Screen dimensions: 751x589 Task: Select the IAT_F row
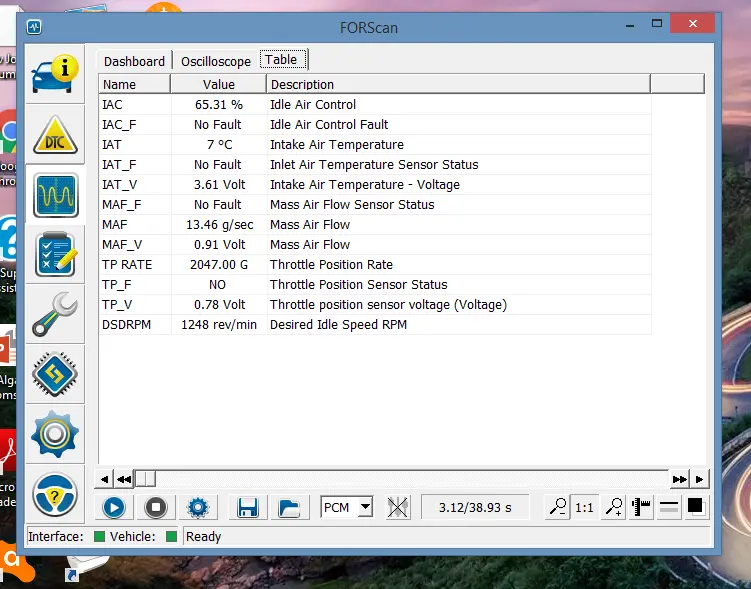375,165
